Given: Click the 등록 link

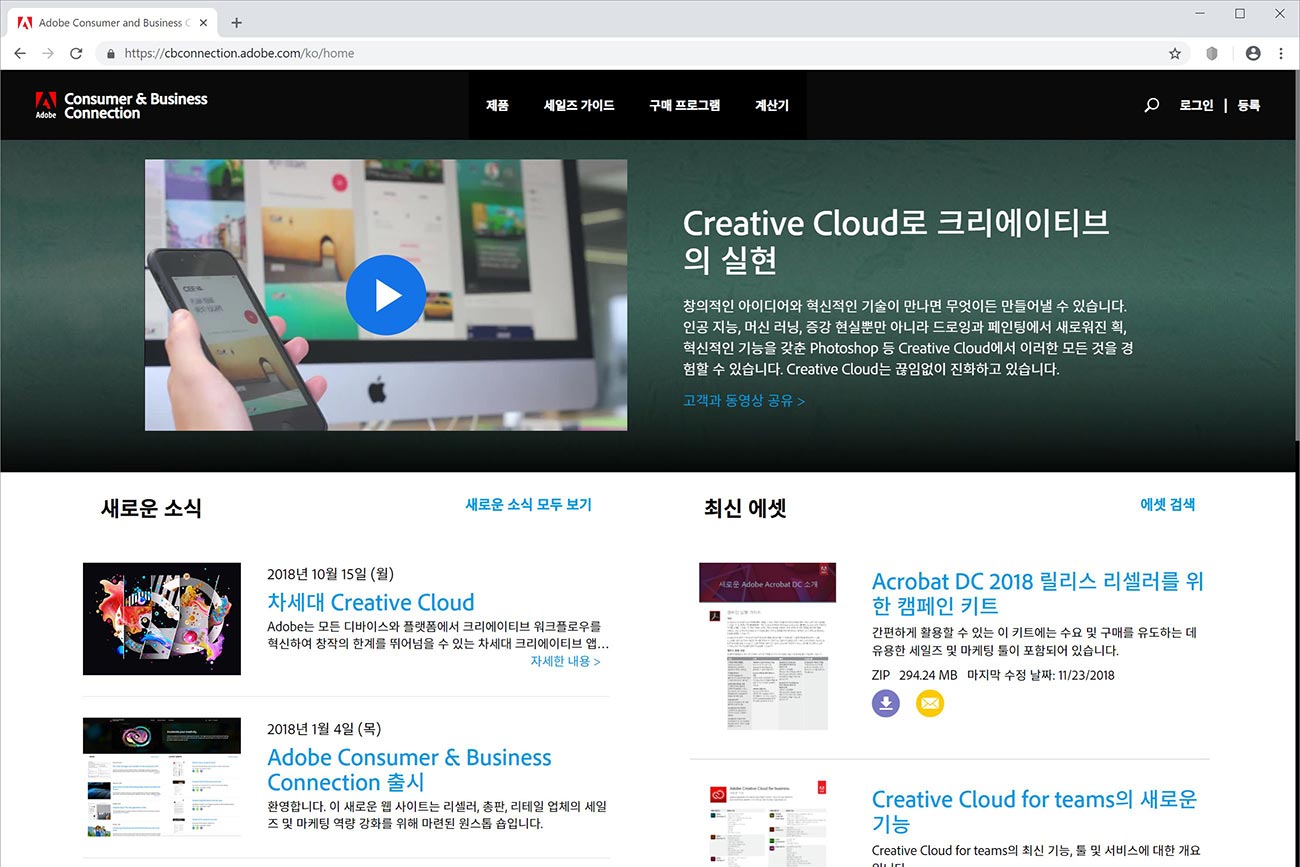Looking at the screenshot, I should tap(1249, 105).
